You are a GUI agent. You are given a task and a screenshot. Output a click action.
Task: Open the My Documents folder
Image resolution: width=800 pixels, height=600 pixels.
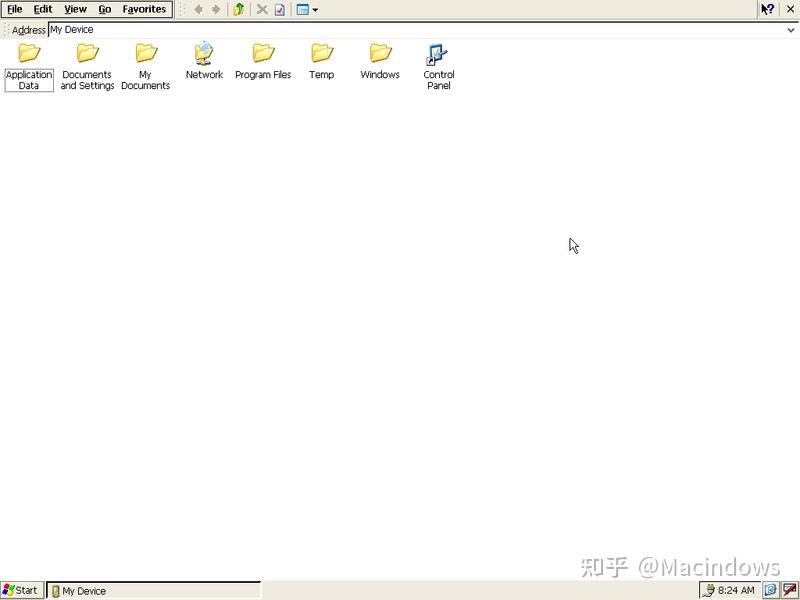click(x=145, y=57)
